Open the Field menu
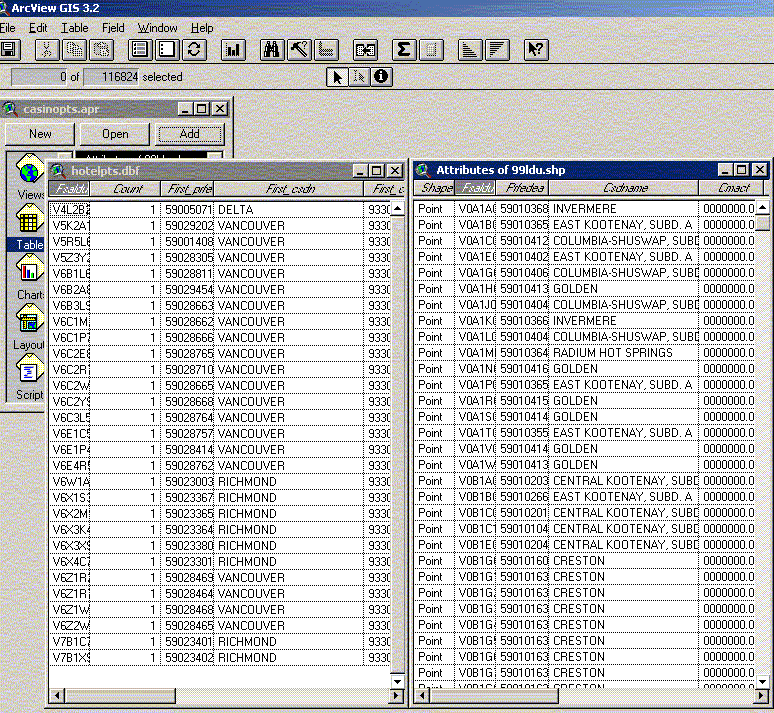 click(113, 28)
